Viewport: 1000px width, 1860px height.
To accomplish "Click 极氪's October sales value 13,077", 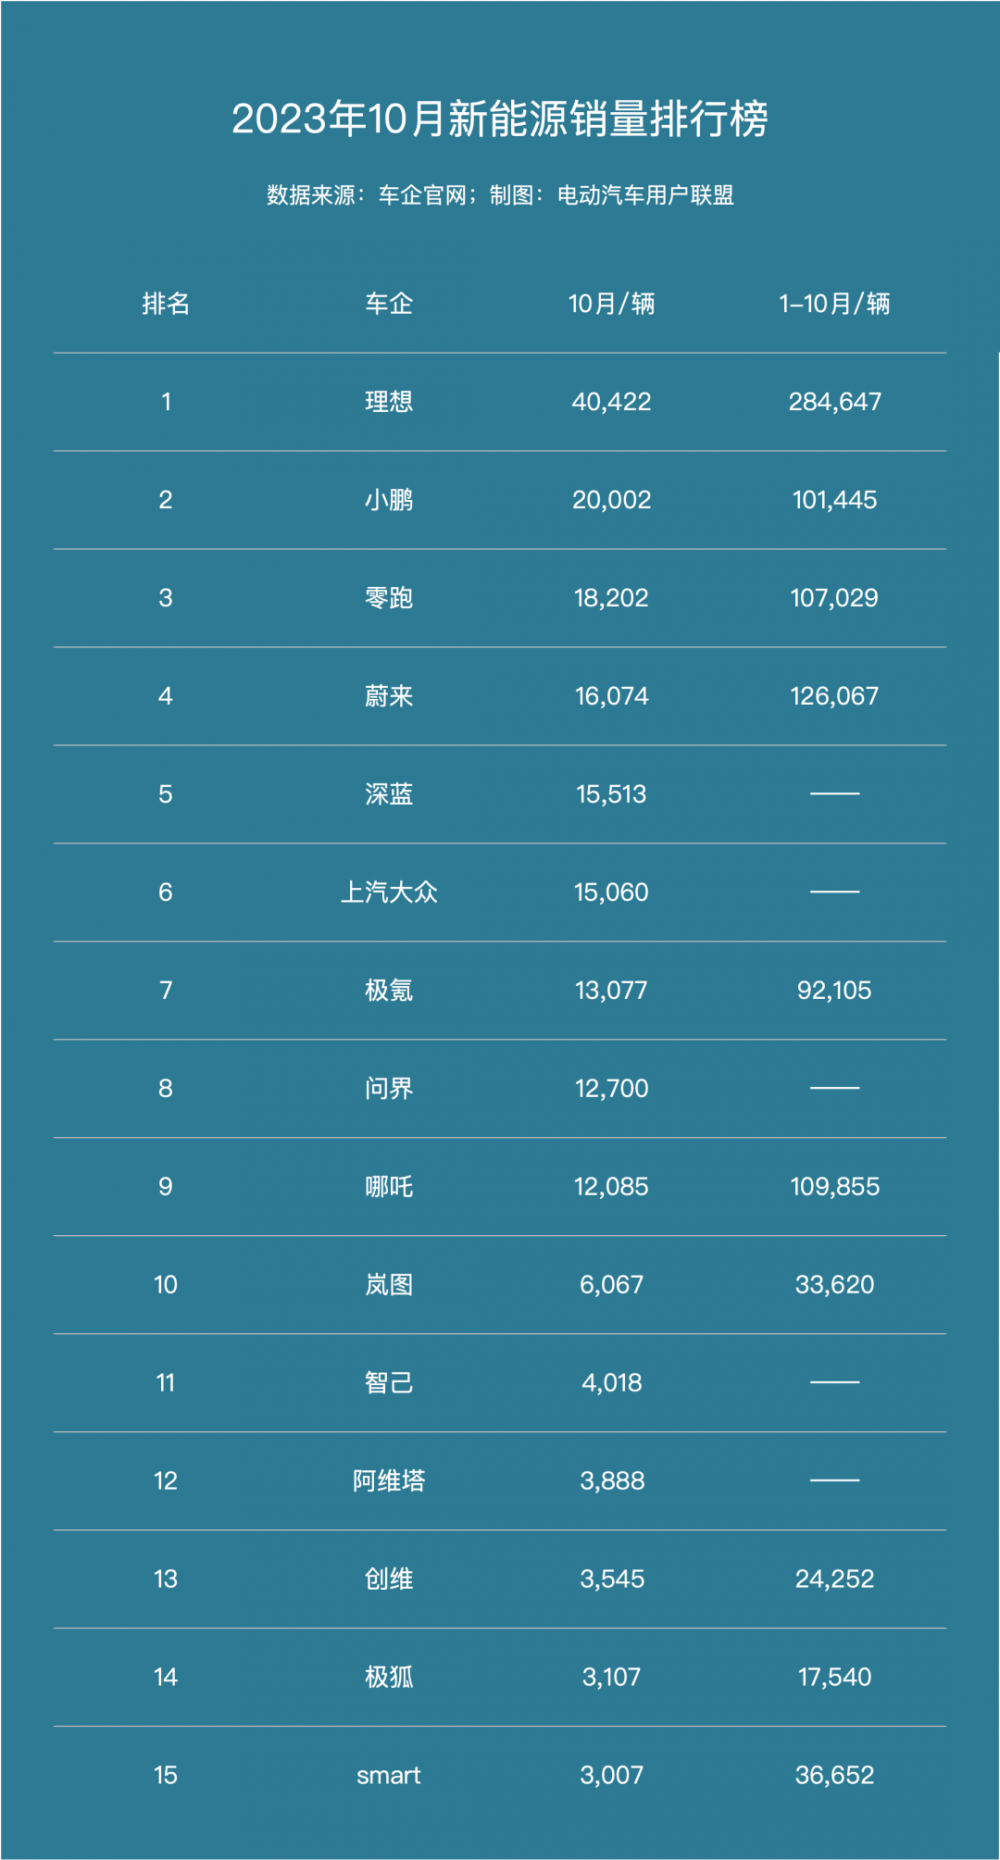I will click(611, 990).
